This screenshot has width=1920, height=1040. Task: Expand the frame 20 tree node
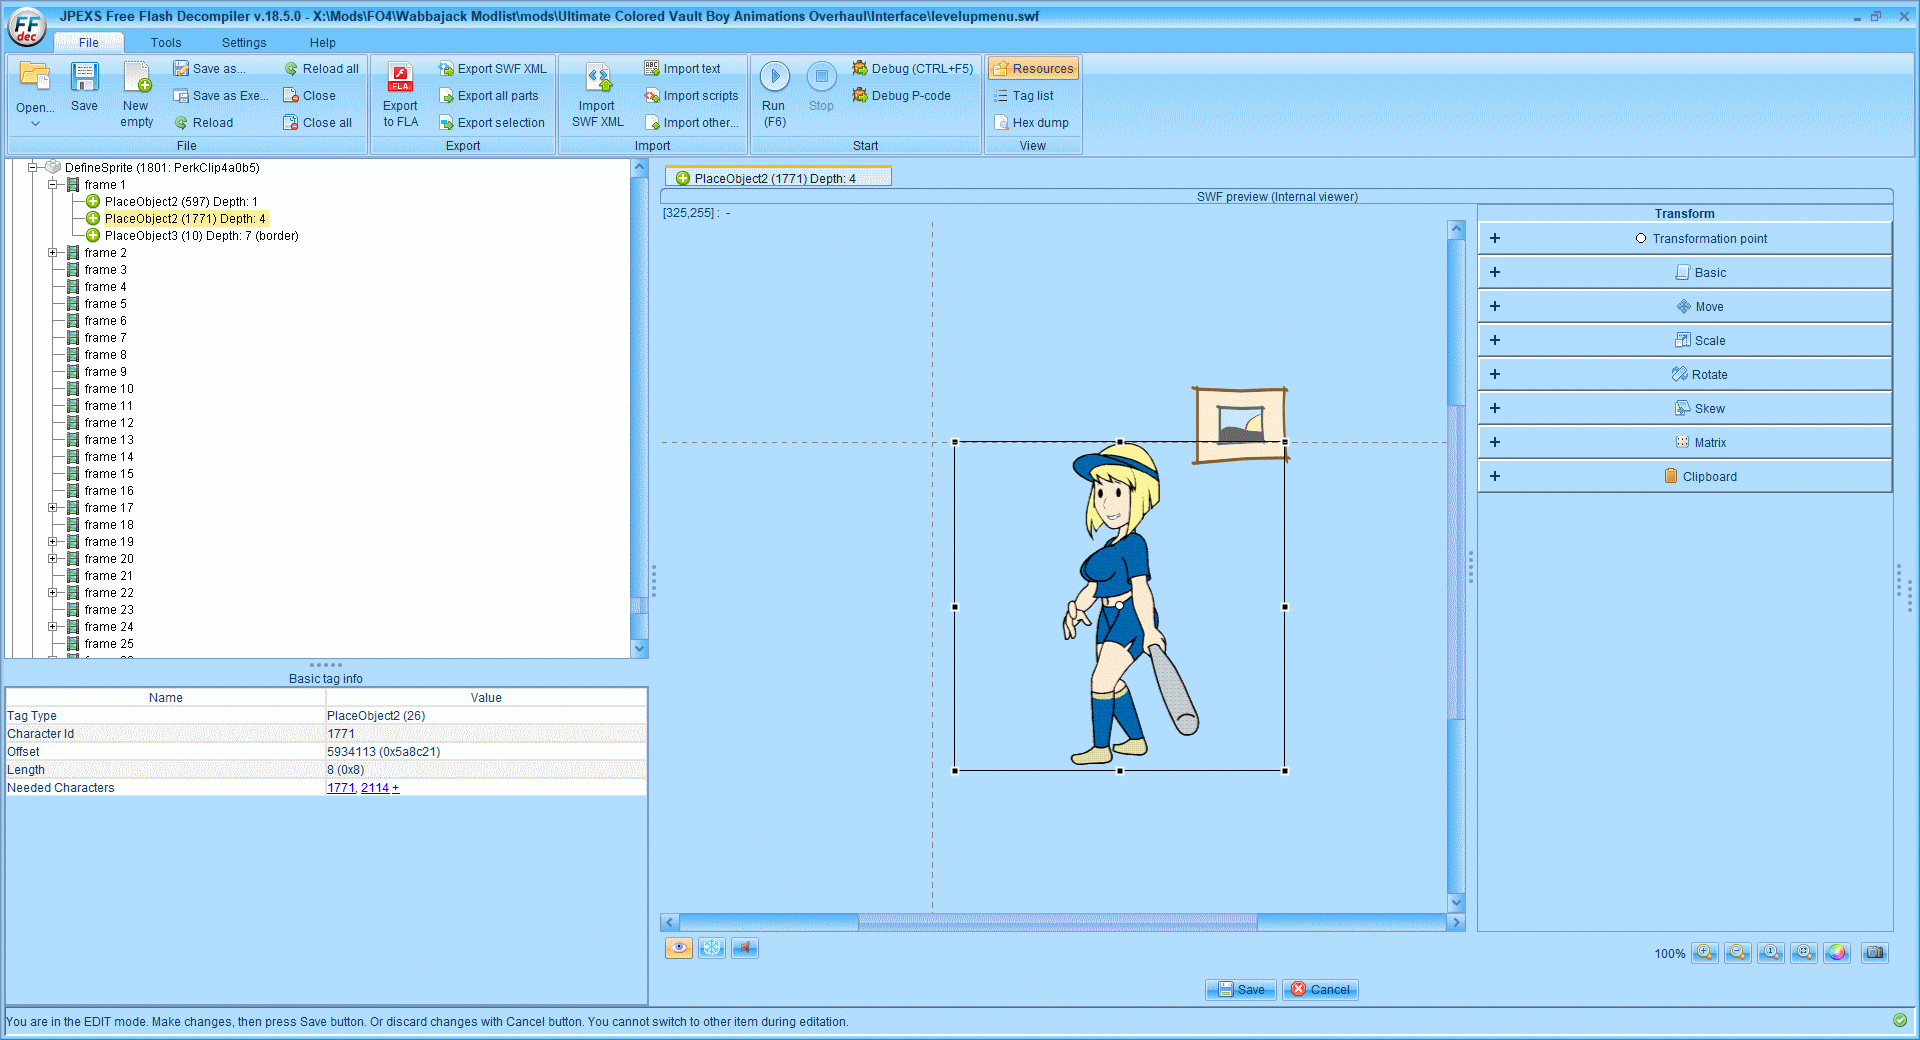[53, 559]
